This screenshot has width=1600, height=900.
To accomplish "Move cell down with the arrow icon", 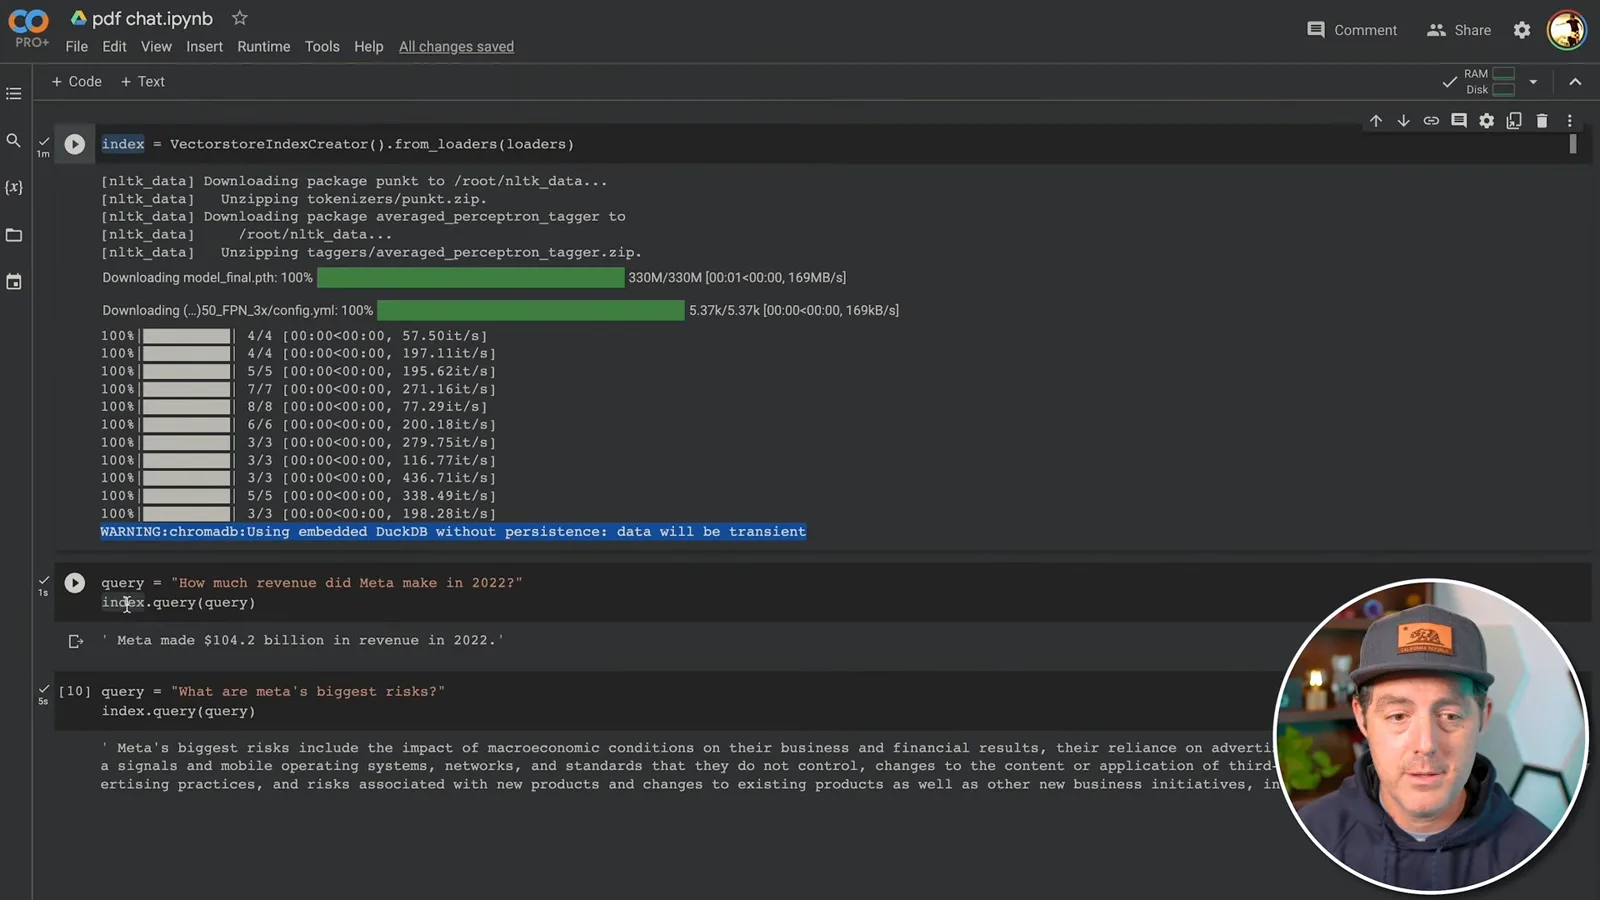I will tap(1404, 121).
